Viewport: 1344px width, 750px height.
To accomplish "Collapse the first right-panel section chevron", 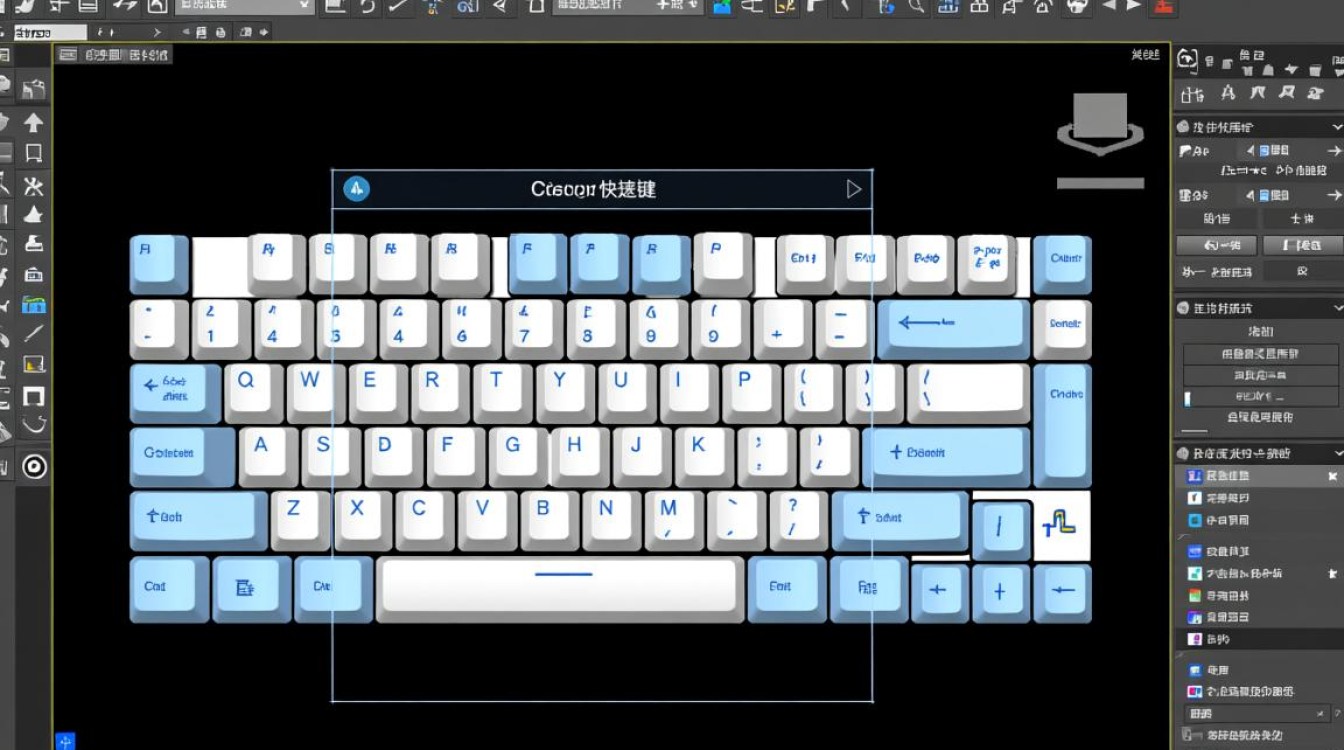I will tap(1336, 127).
